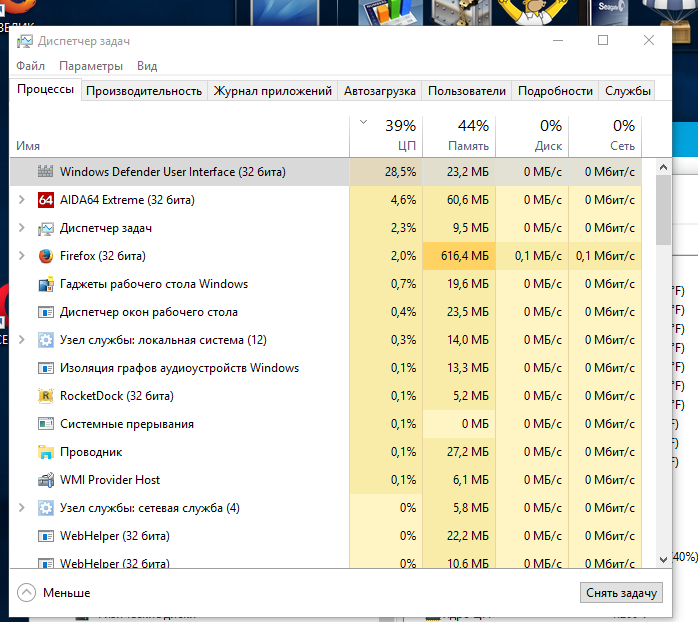Switch to the Журнал приложений tab

[x=272, y=91]
